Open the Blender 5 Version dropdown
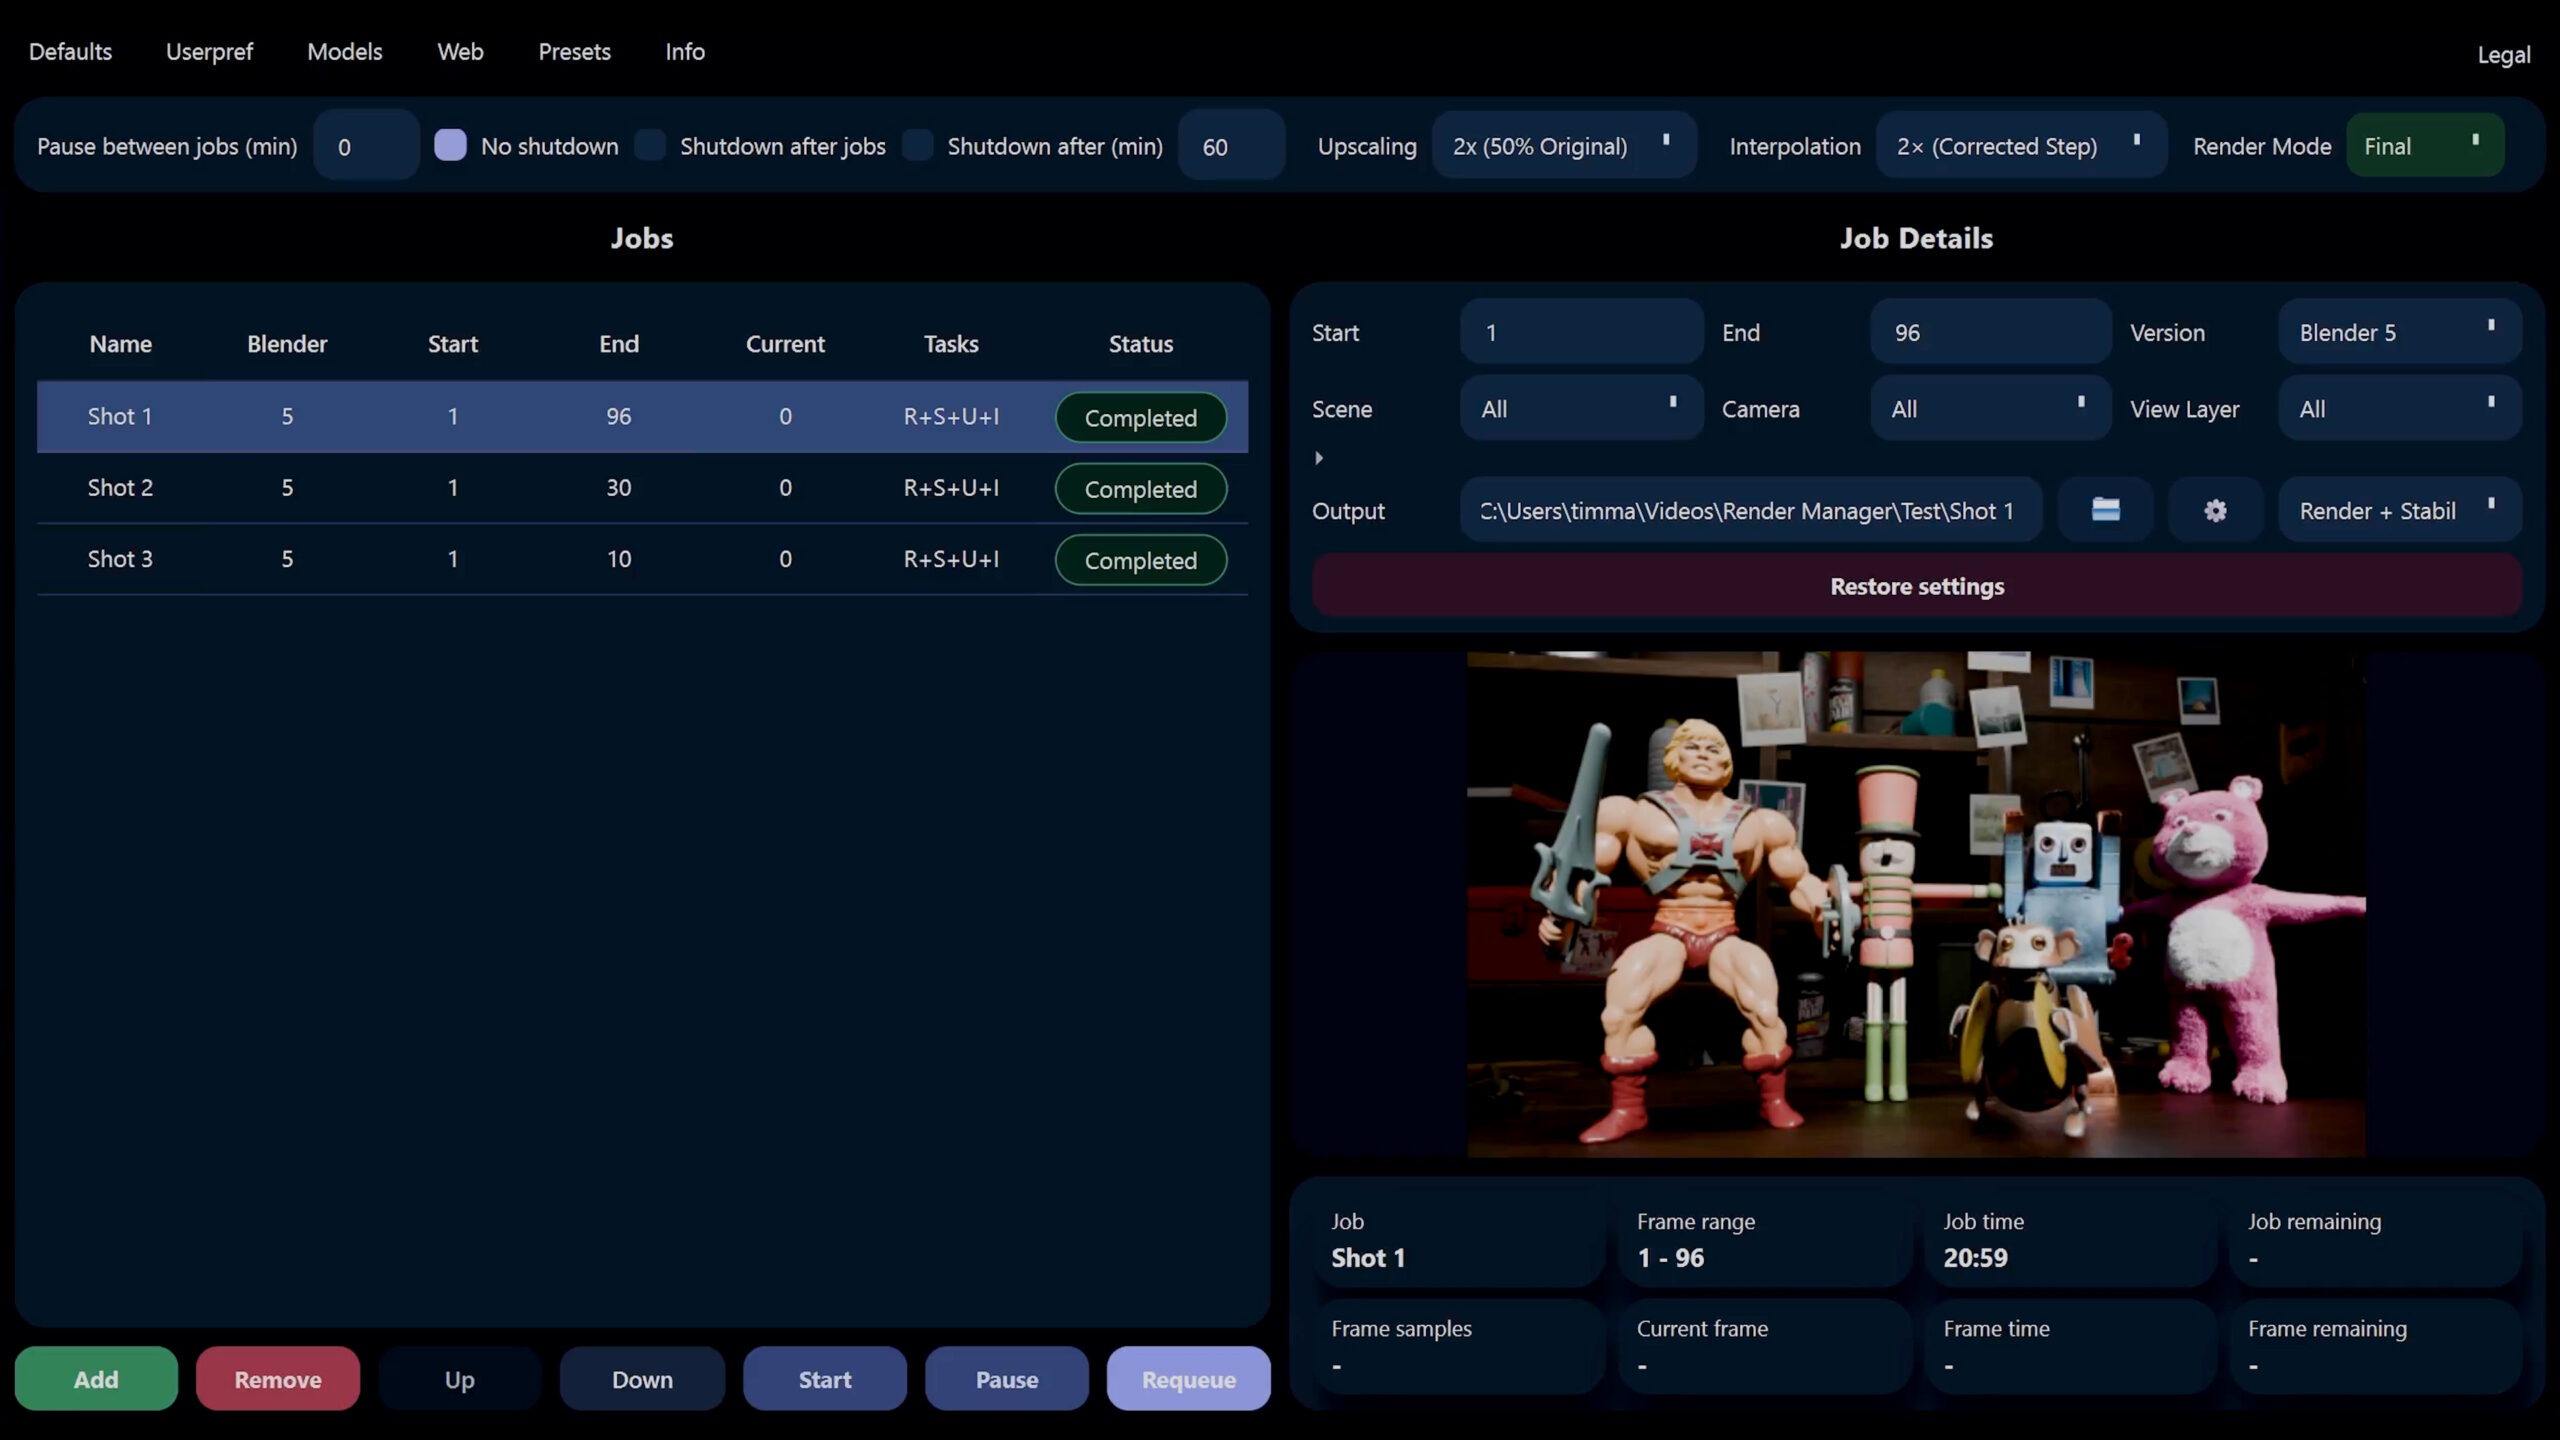Viewport: 2560px width, 1440px height. [2398, 332]
